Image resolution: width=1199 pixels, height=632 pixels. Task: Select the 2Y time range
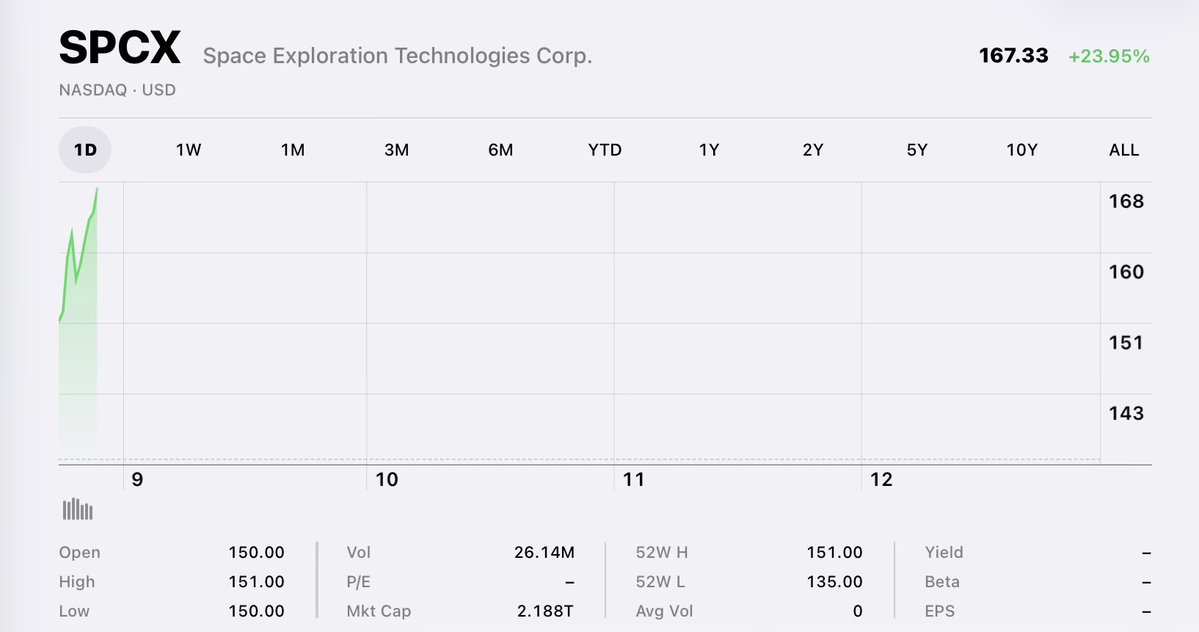tap(813, 150)
